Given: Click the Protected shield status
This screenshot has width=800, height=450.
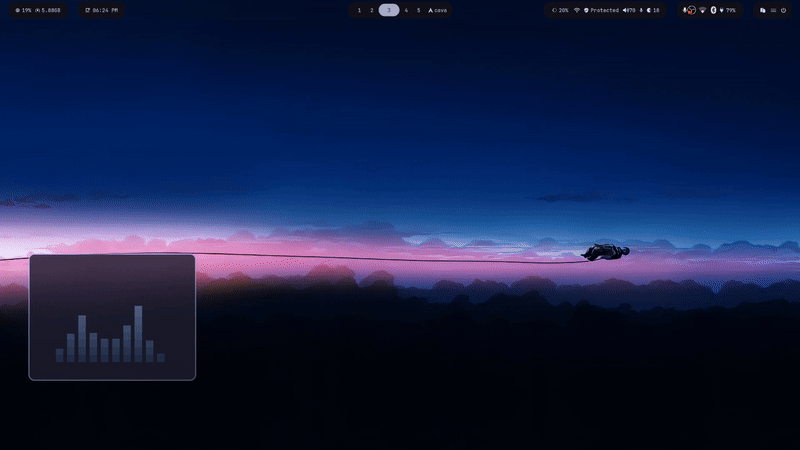Looking at the screenshot, I should pos(602,10).
